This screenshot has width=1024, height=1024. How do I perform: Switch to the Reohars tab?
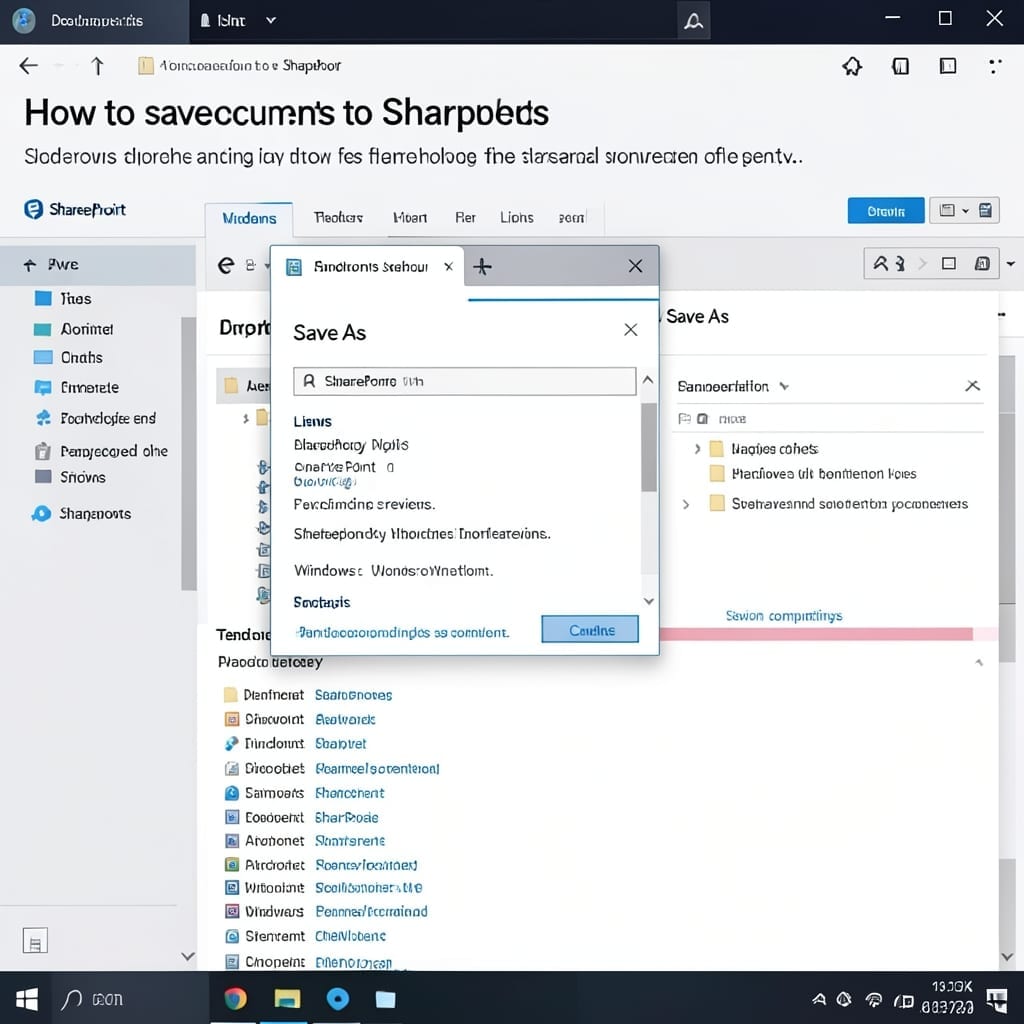tap(338, 217)
